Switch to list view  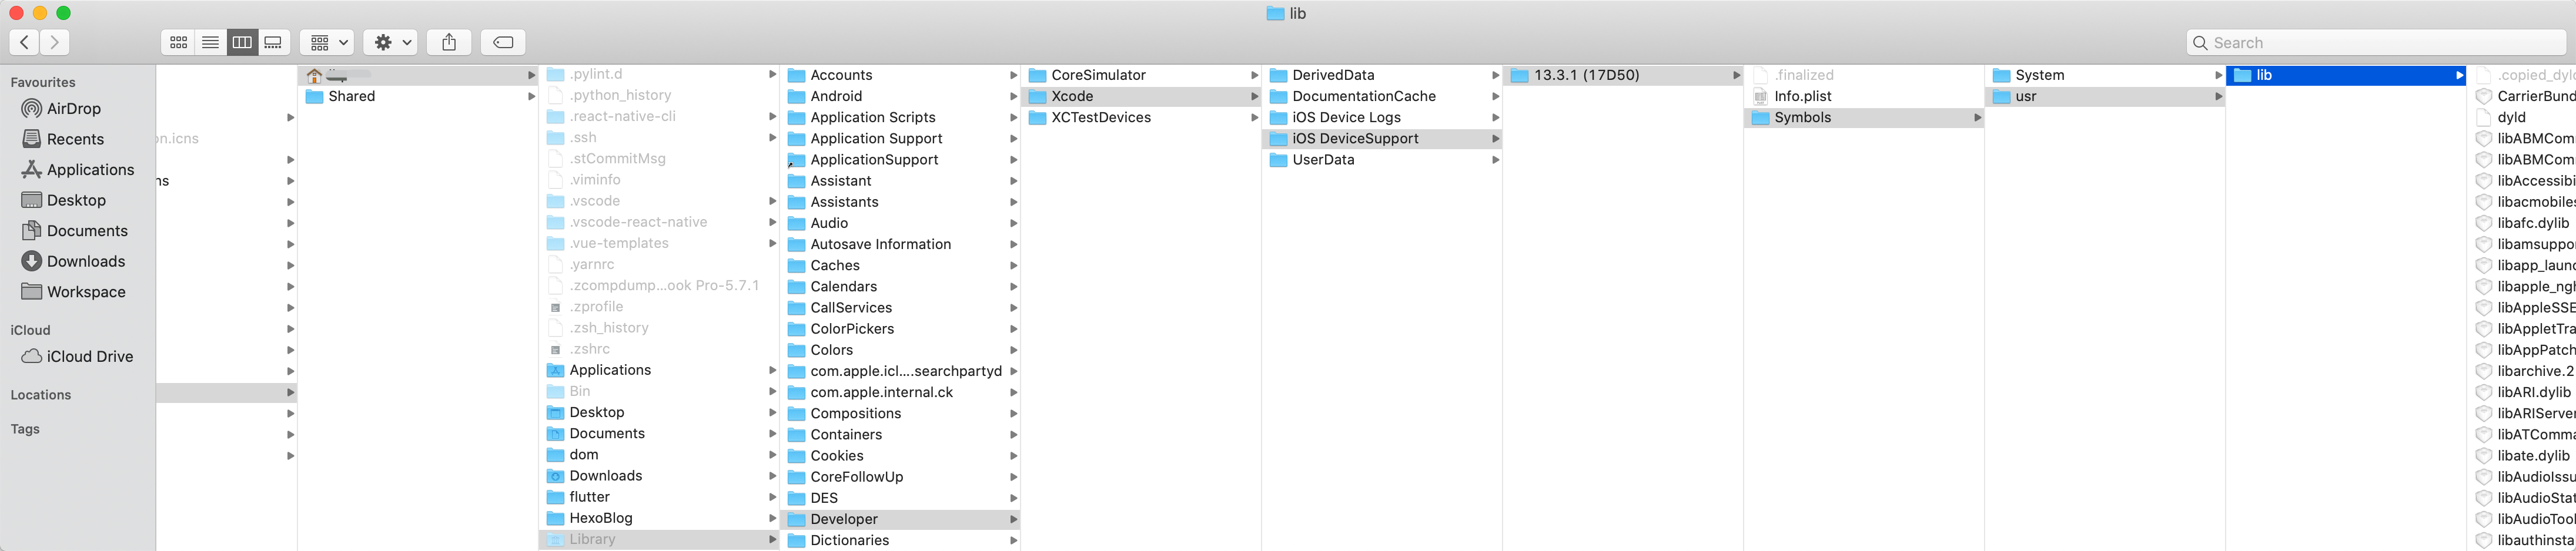(210, 42)
